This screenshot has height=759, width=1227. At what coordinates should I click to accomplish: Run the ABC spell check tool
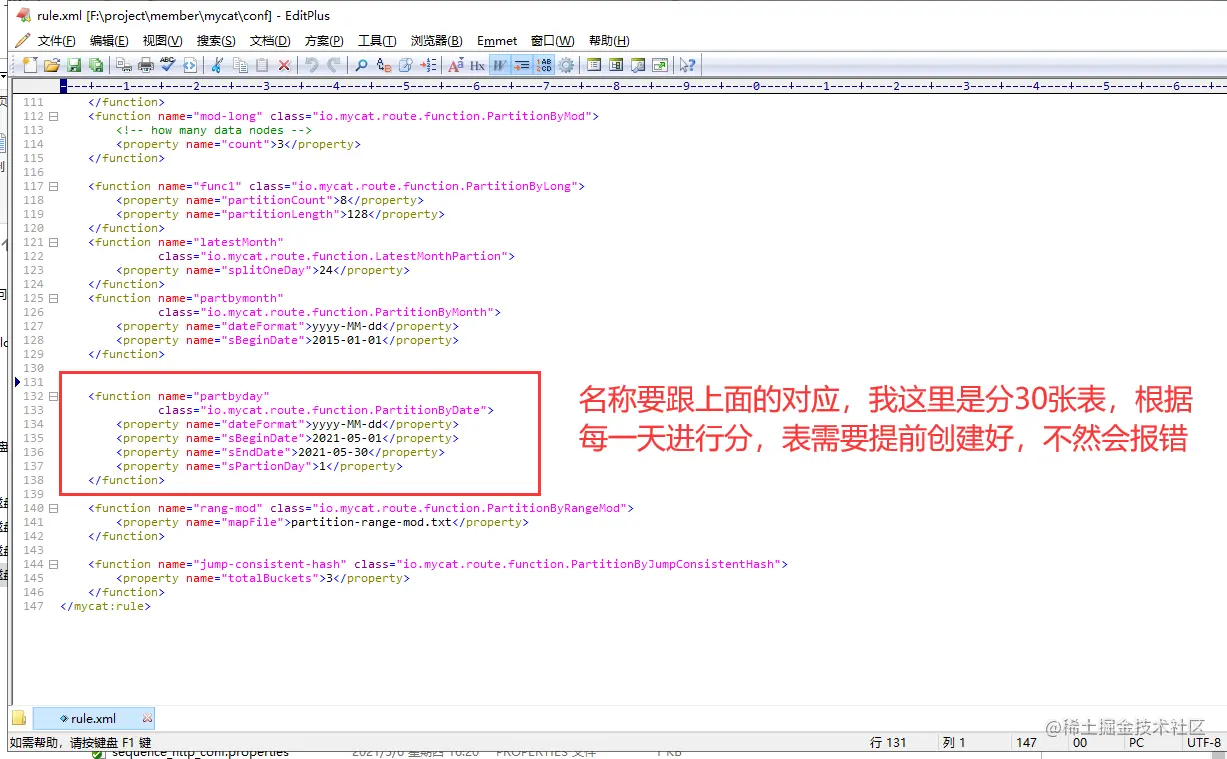click(168, 65)
